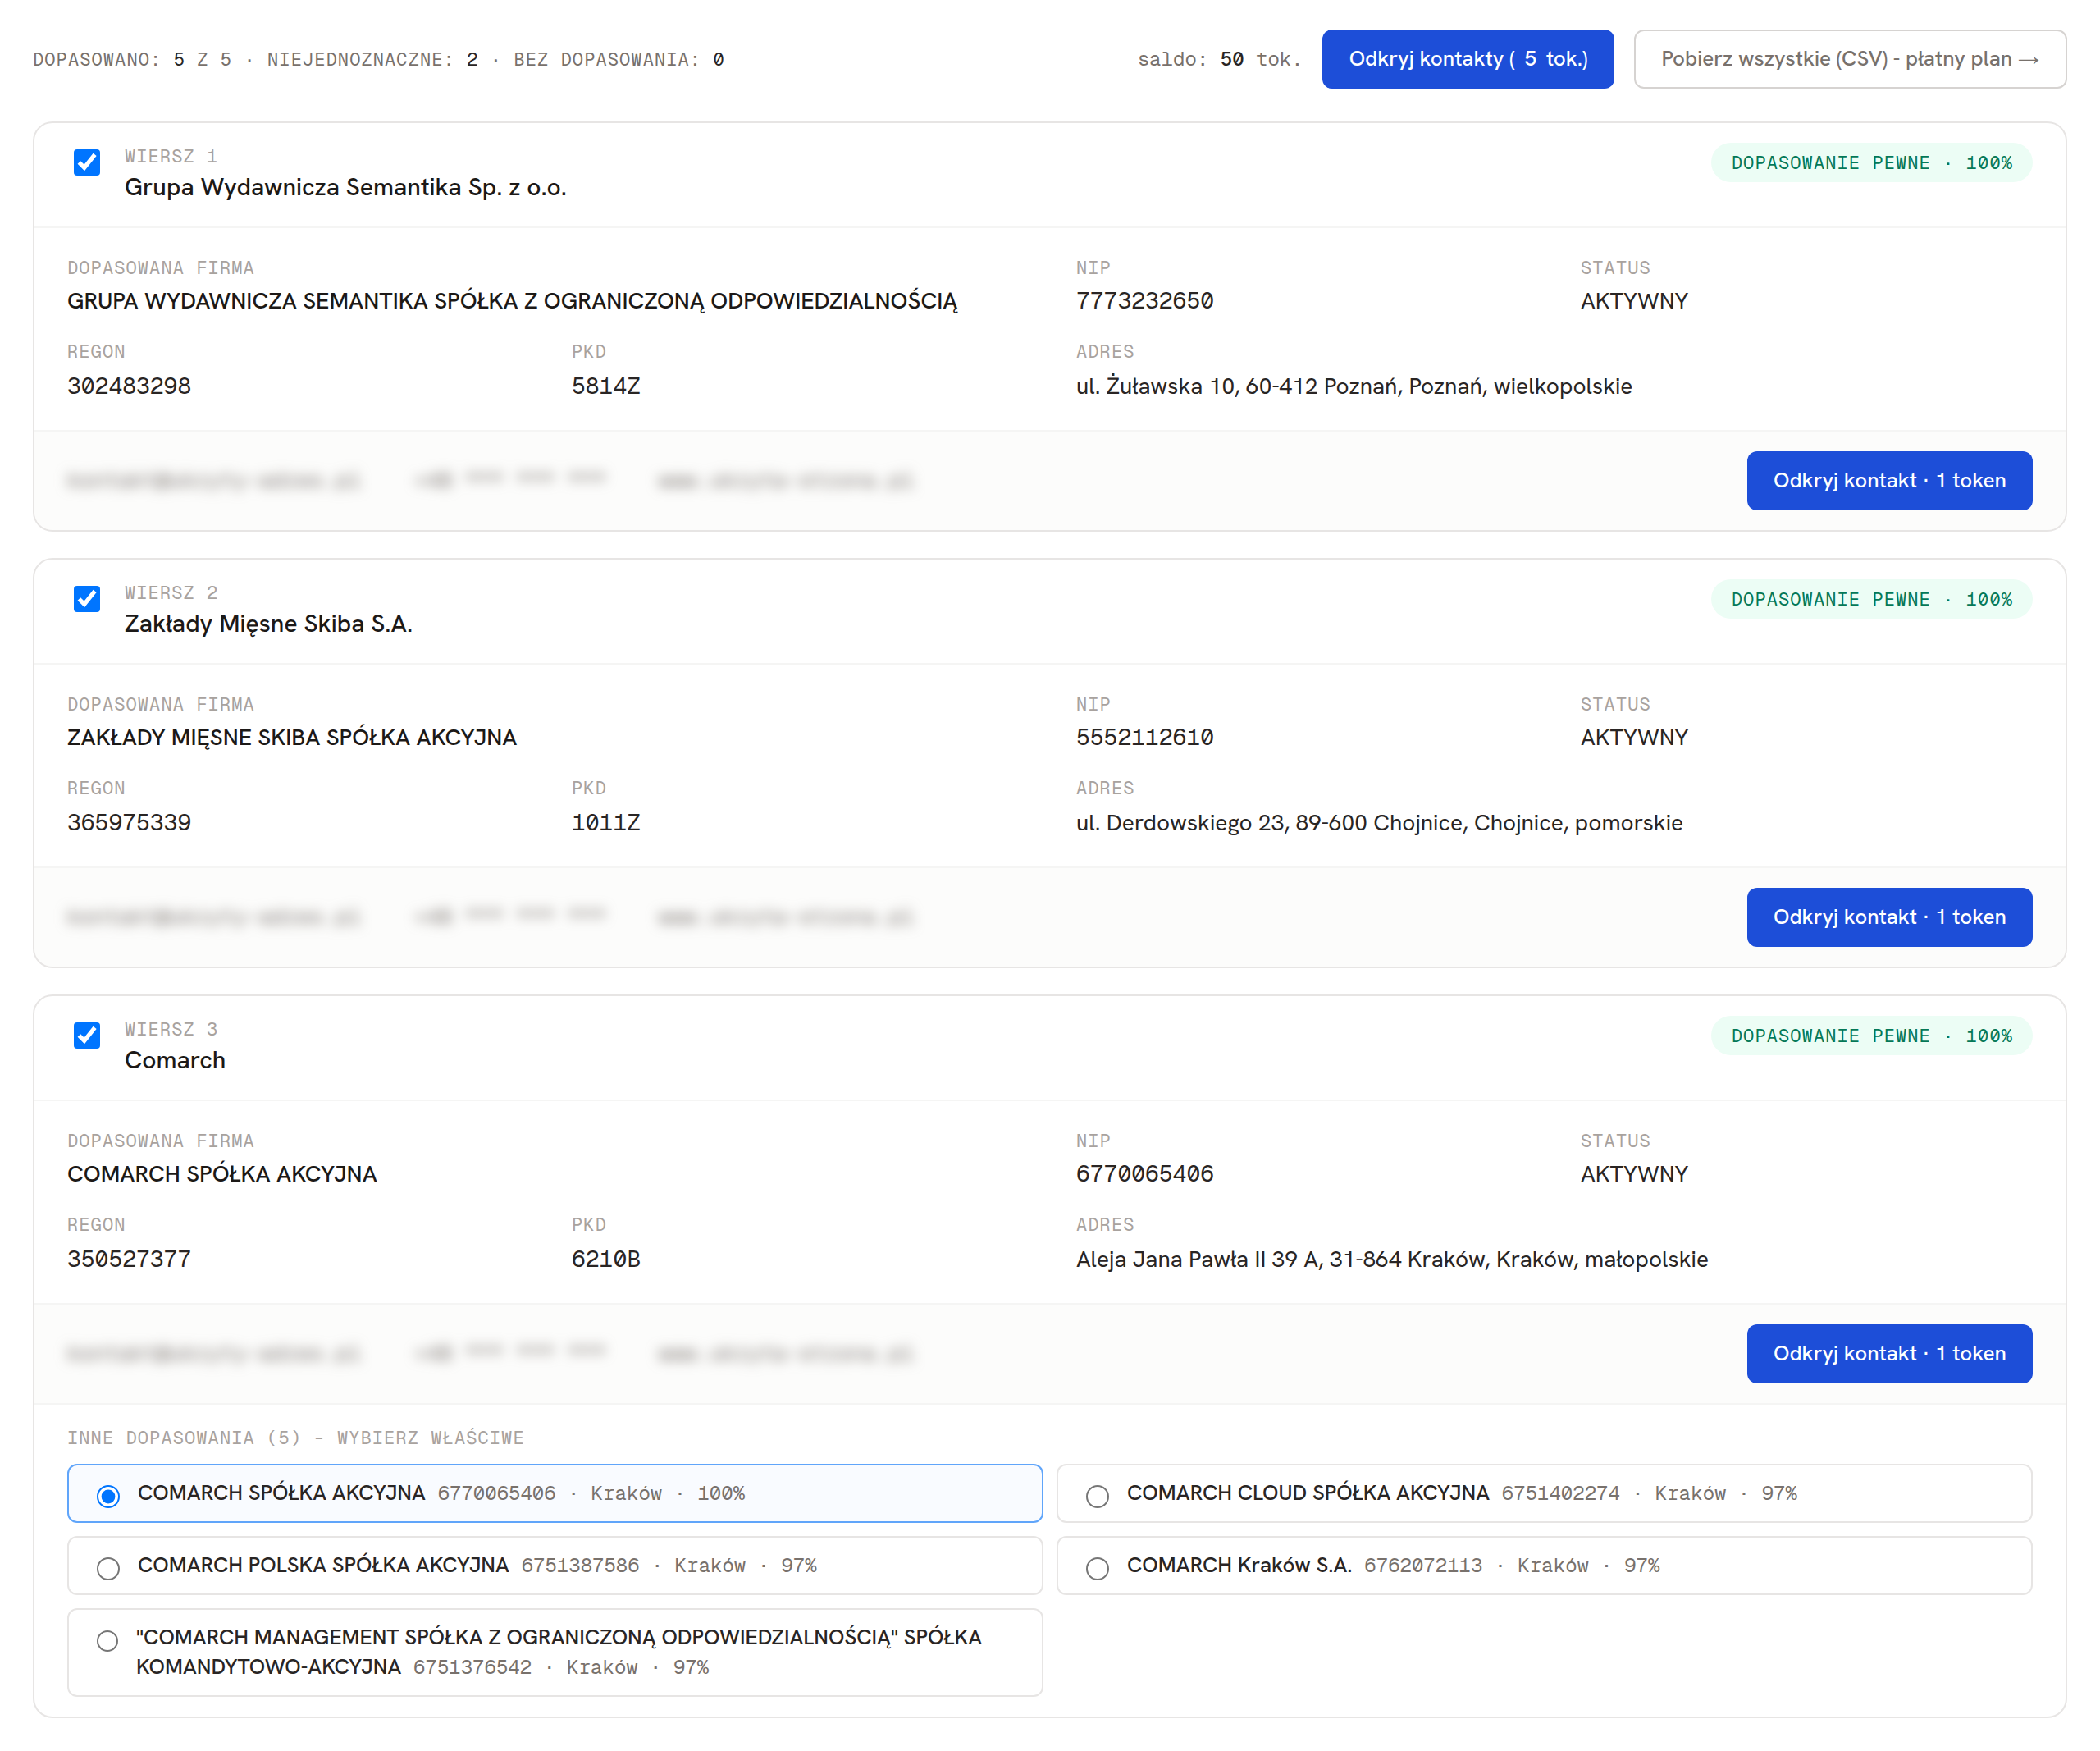The image size is (2100, 1751).
Task: Click Dopasowanie pewne badge in Wiersz 1
Action: click(1871, 163)
